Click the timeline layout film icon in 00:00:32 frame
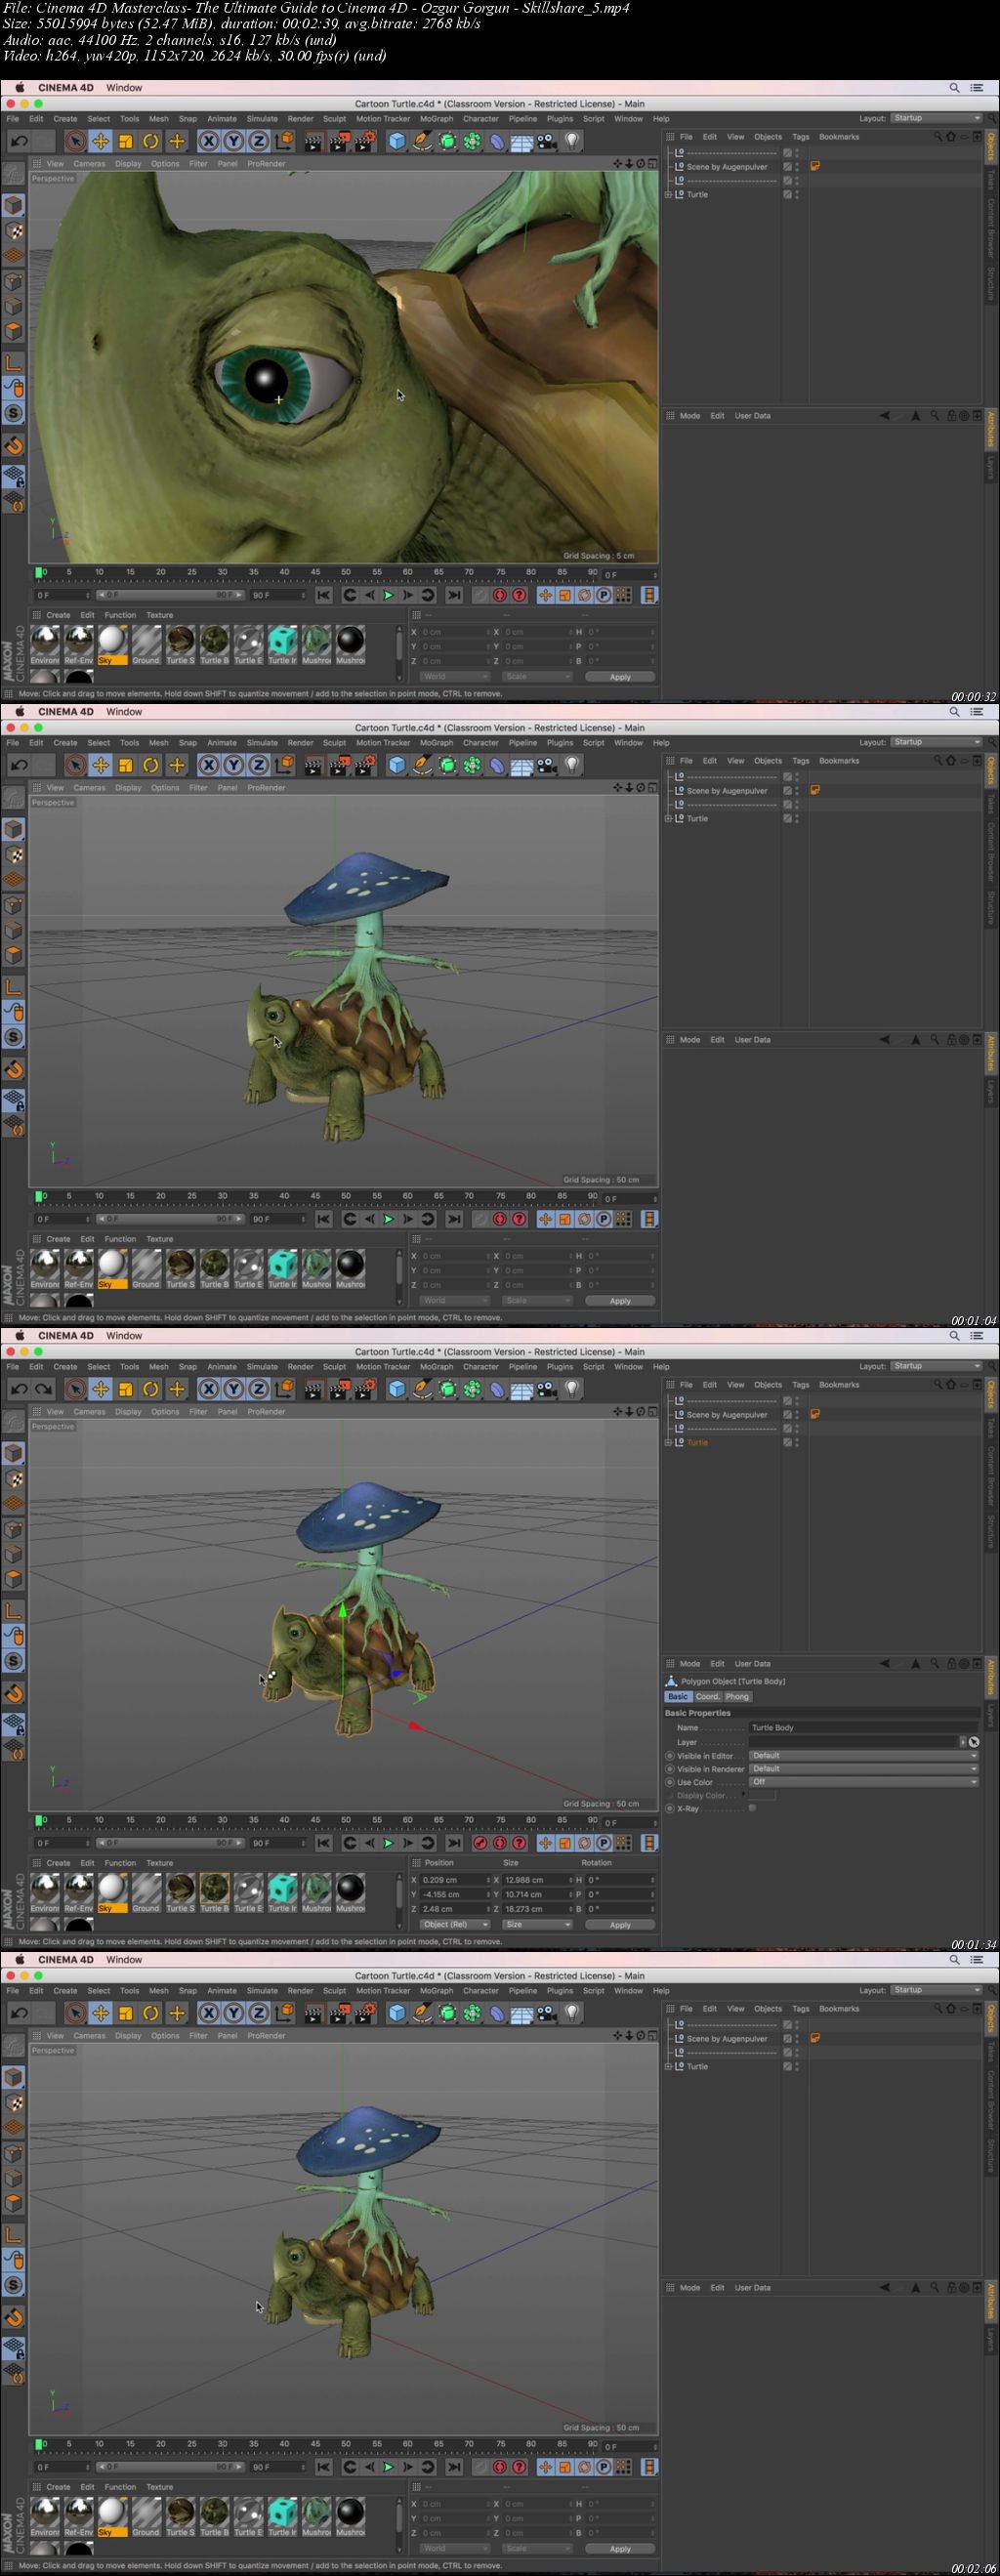The width and height of the screenshot is (1000, 2576). coord(649,595)
